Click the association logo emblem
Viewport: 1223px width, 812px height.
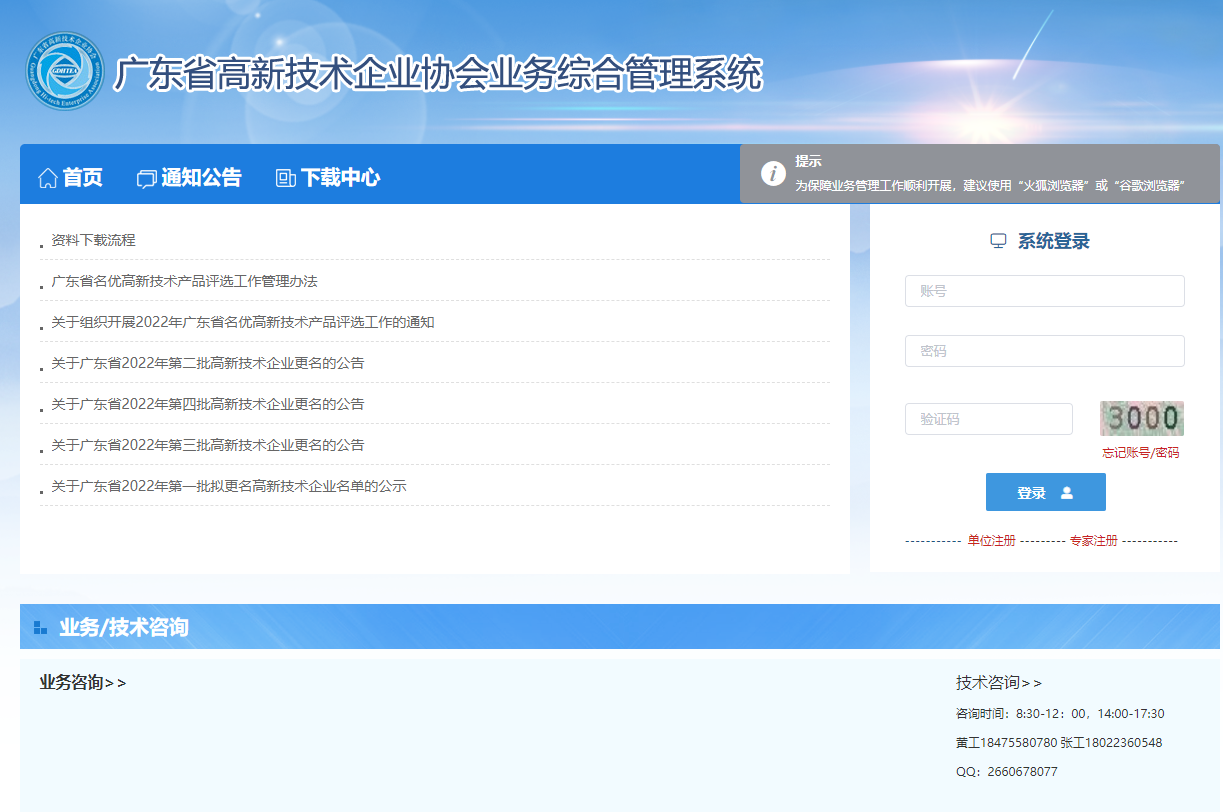click(65, 72)
